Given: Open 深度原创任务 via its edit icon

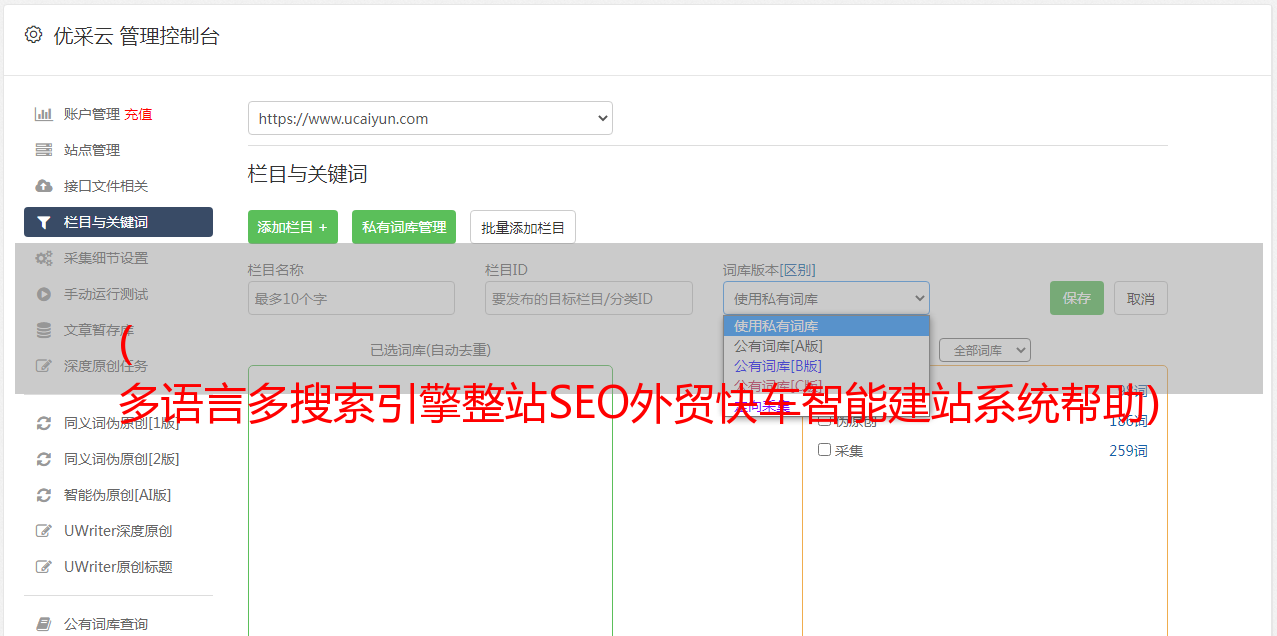Looking at the screenshot, I should [44, 366].
